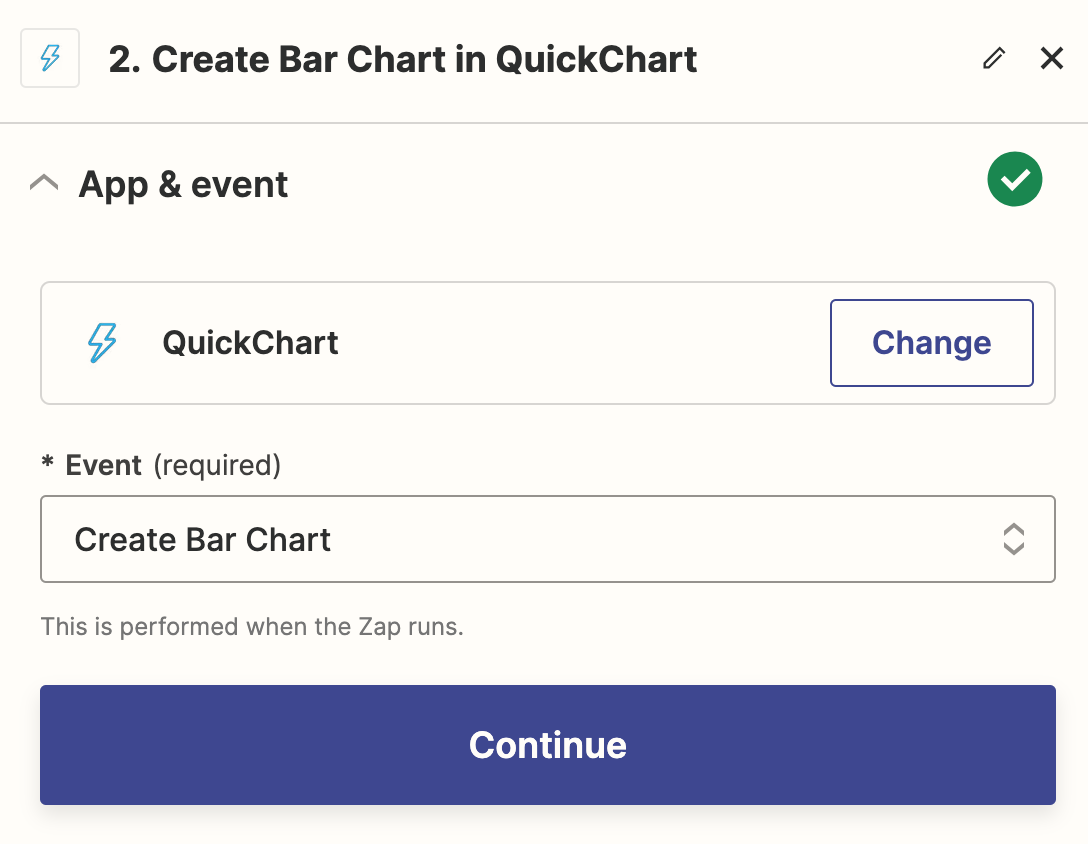Click the Create Bar Chart text in the Event field
The image size is (1088, 844).
tap(203, 540)
